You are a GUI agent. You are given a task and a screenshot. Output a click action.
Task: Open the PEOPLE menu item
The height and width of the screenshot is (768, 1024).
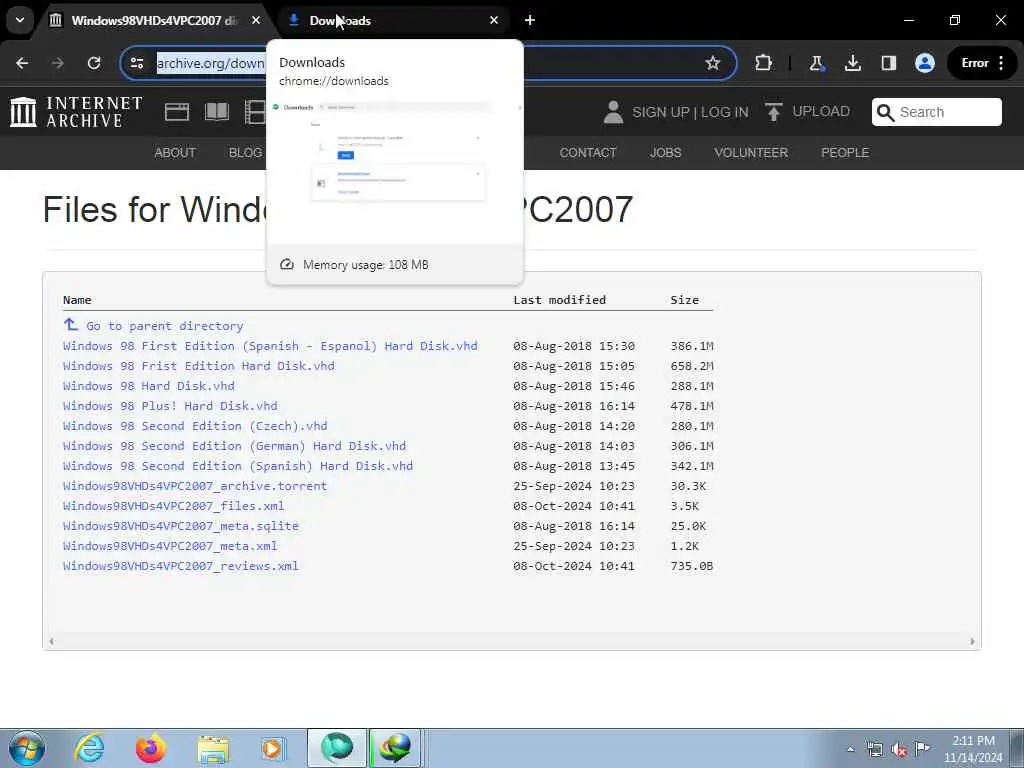(845, 152)
